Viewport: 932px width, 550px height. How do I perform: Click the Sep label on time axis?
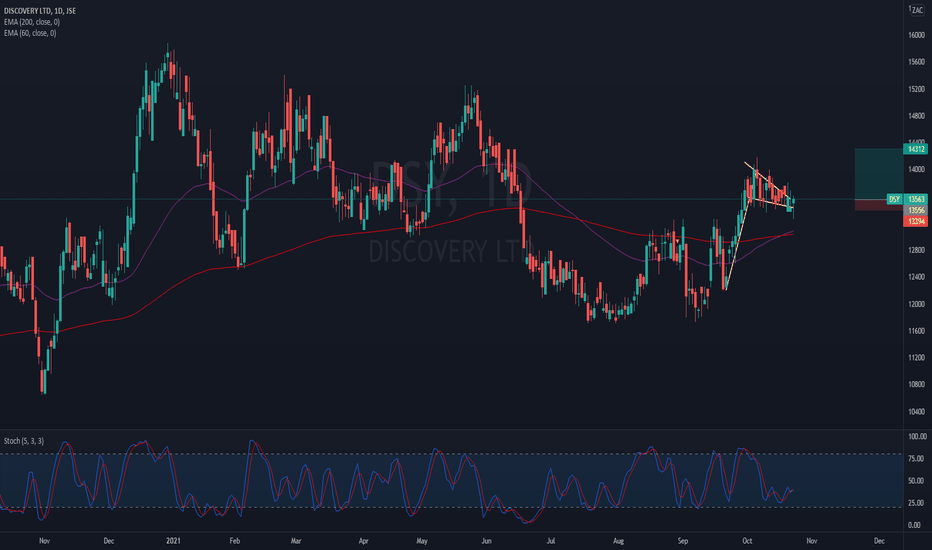coord(682,541)
